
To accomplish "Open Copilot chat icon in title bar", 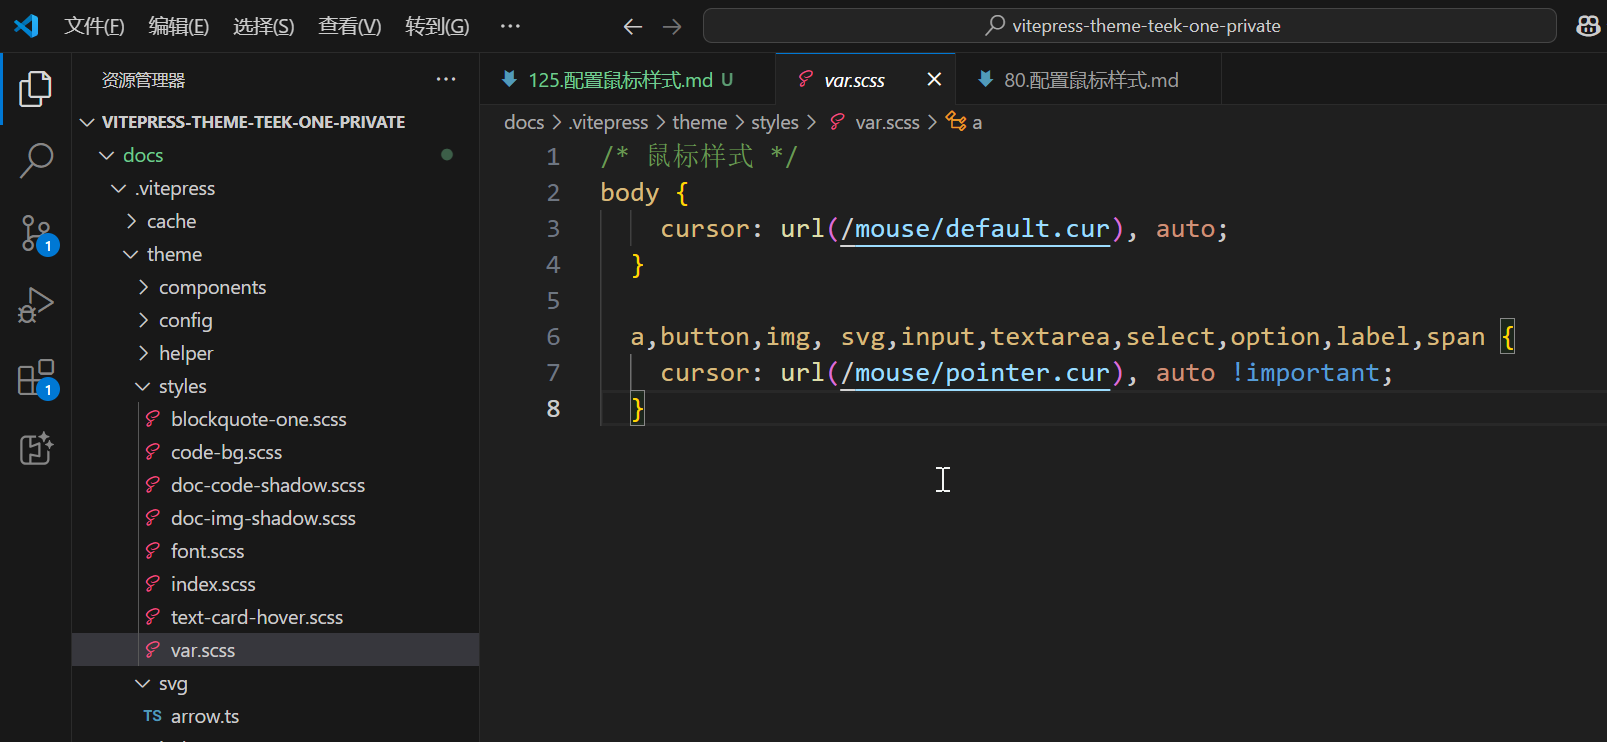I will click(1588, 26).
